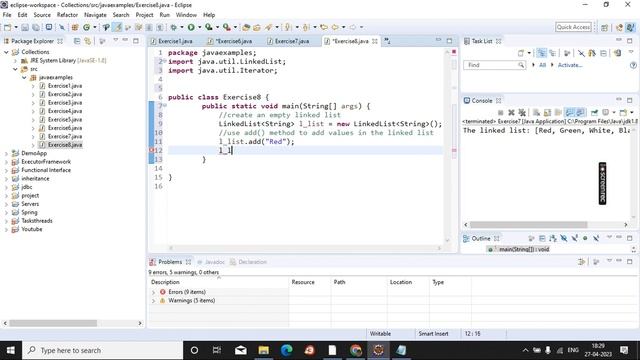Toggle Sort alphabetically in Outline panel
Screen dimensions: 640x360
553,238
